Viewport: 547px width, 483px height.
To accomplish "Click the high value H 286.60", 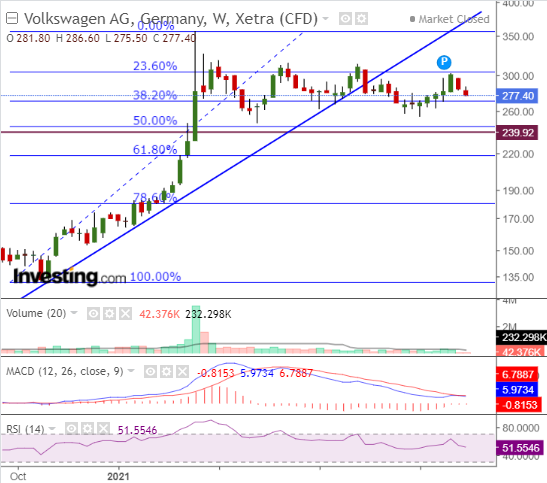I will 78,38.
